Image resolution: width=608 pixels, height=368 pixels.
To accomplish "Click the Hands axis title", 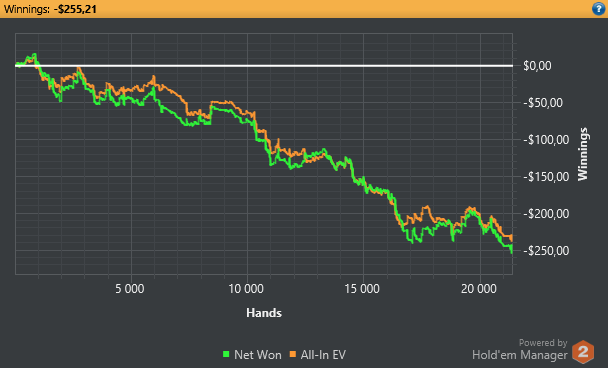I will tap(264, 313).
